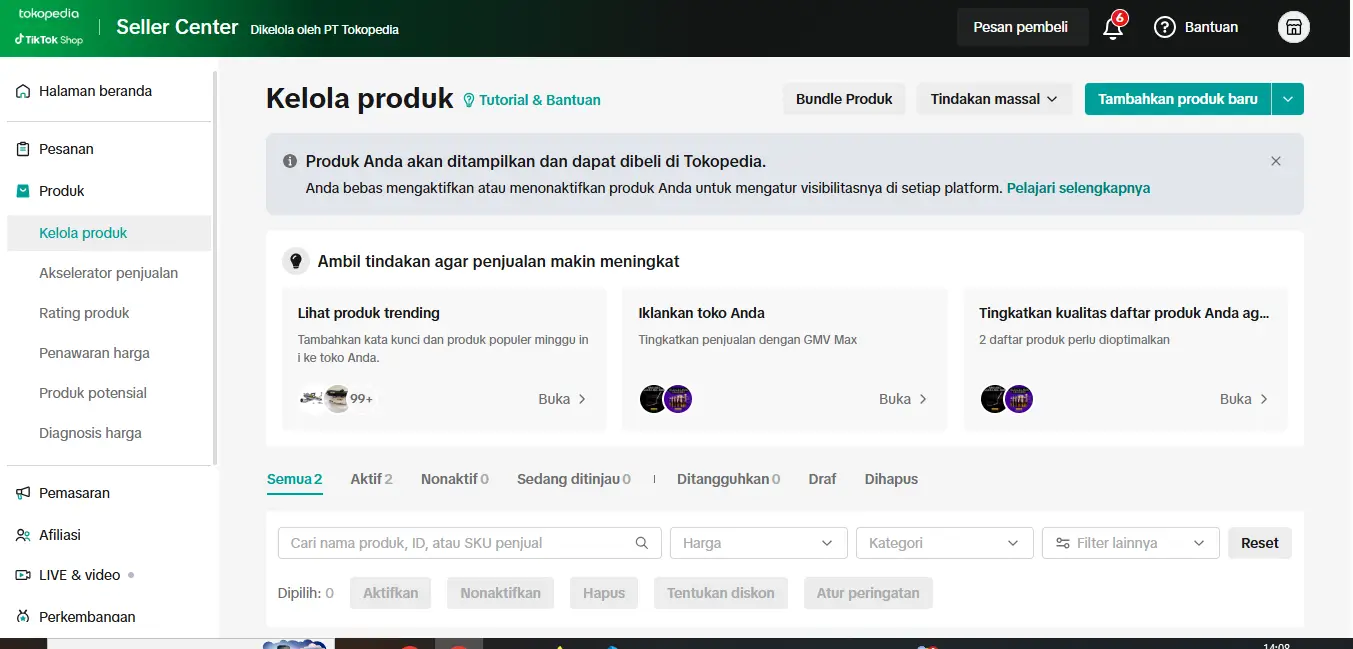Click the shop profile avatar icon
Screen dimensions: 1353x649
click(x=1293, y=27)
